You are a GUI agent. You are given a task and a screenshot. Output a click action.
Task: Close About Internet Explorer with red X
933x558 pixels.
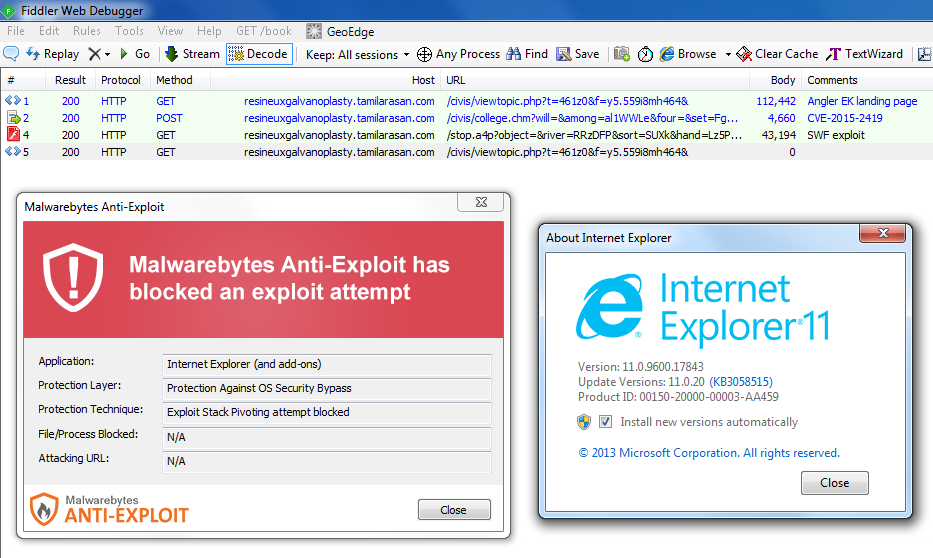tap(882, 233)
